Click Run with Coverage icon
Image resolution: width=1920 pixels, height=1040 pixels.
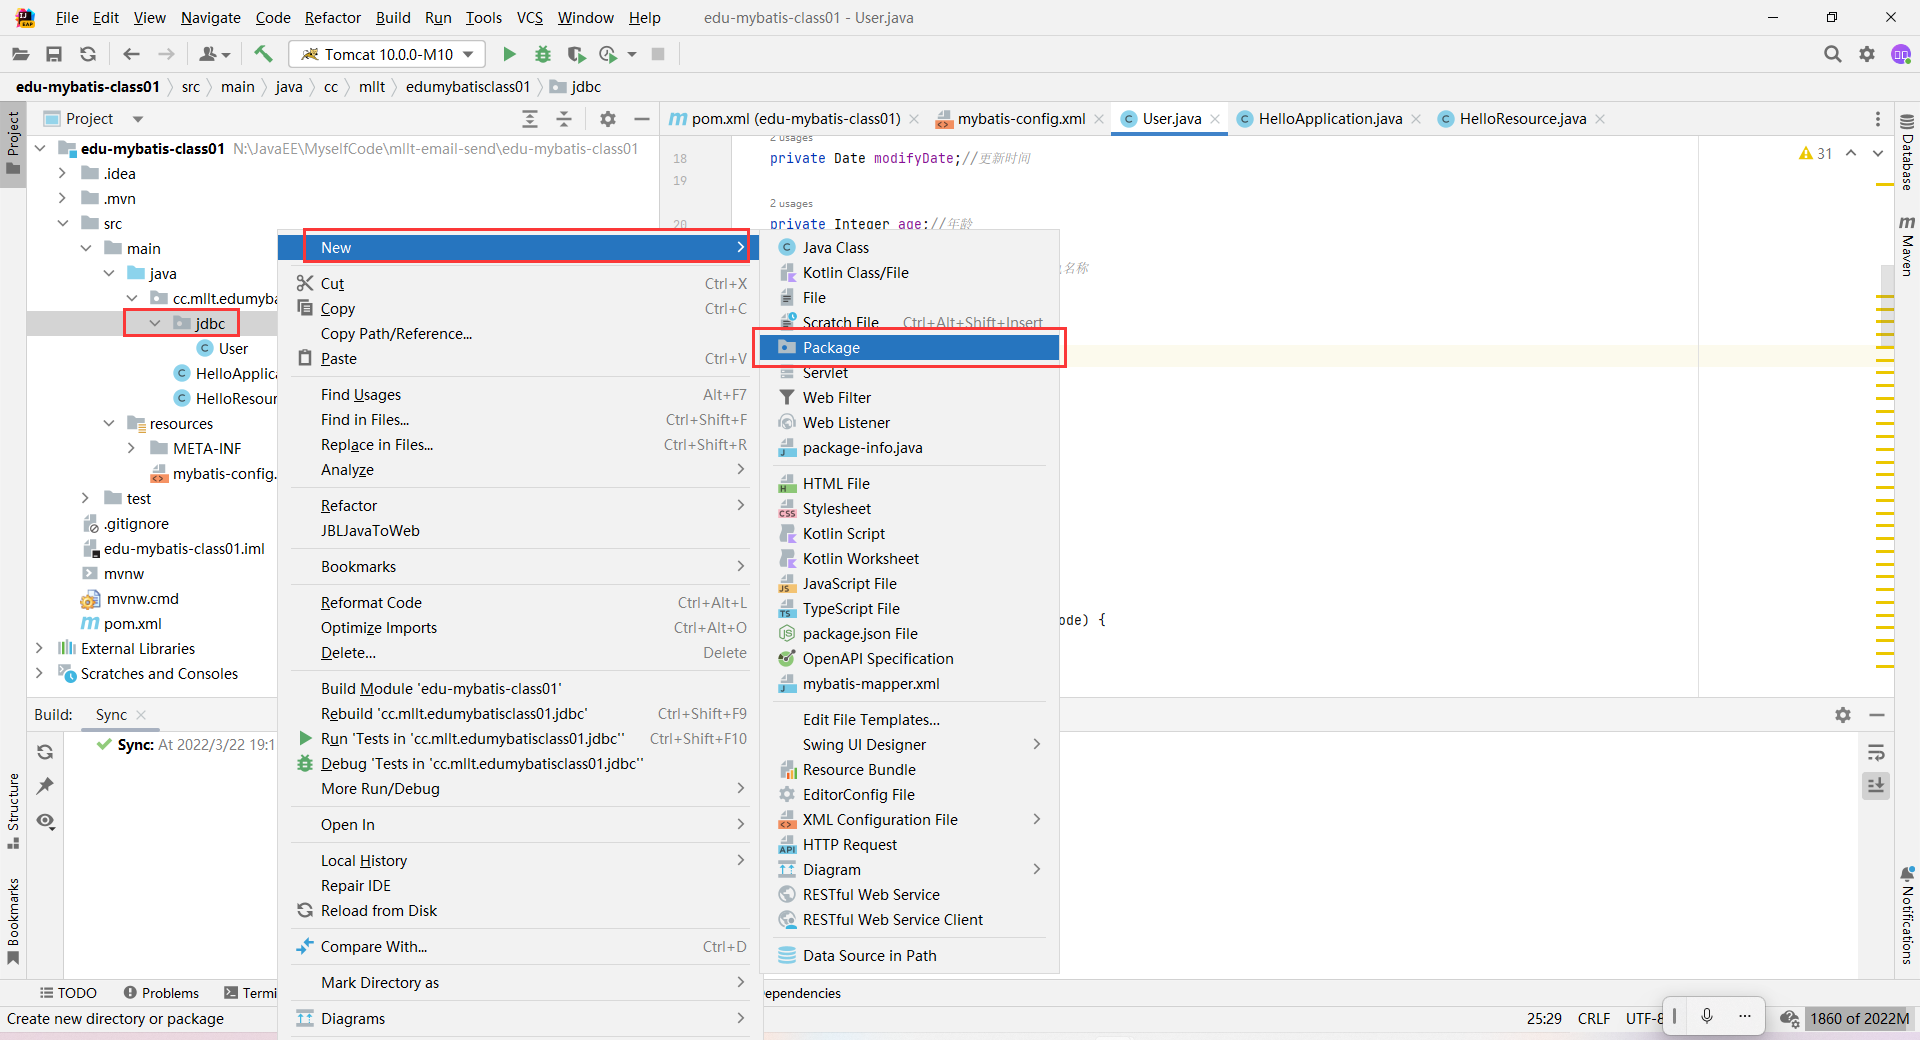tap(576, 54)
